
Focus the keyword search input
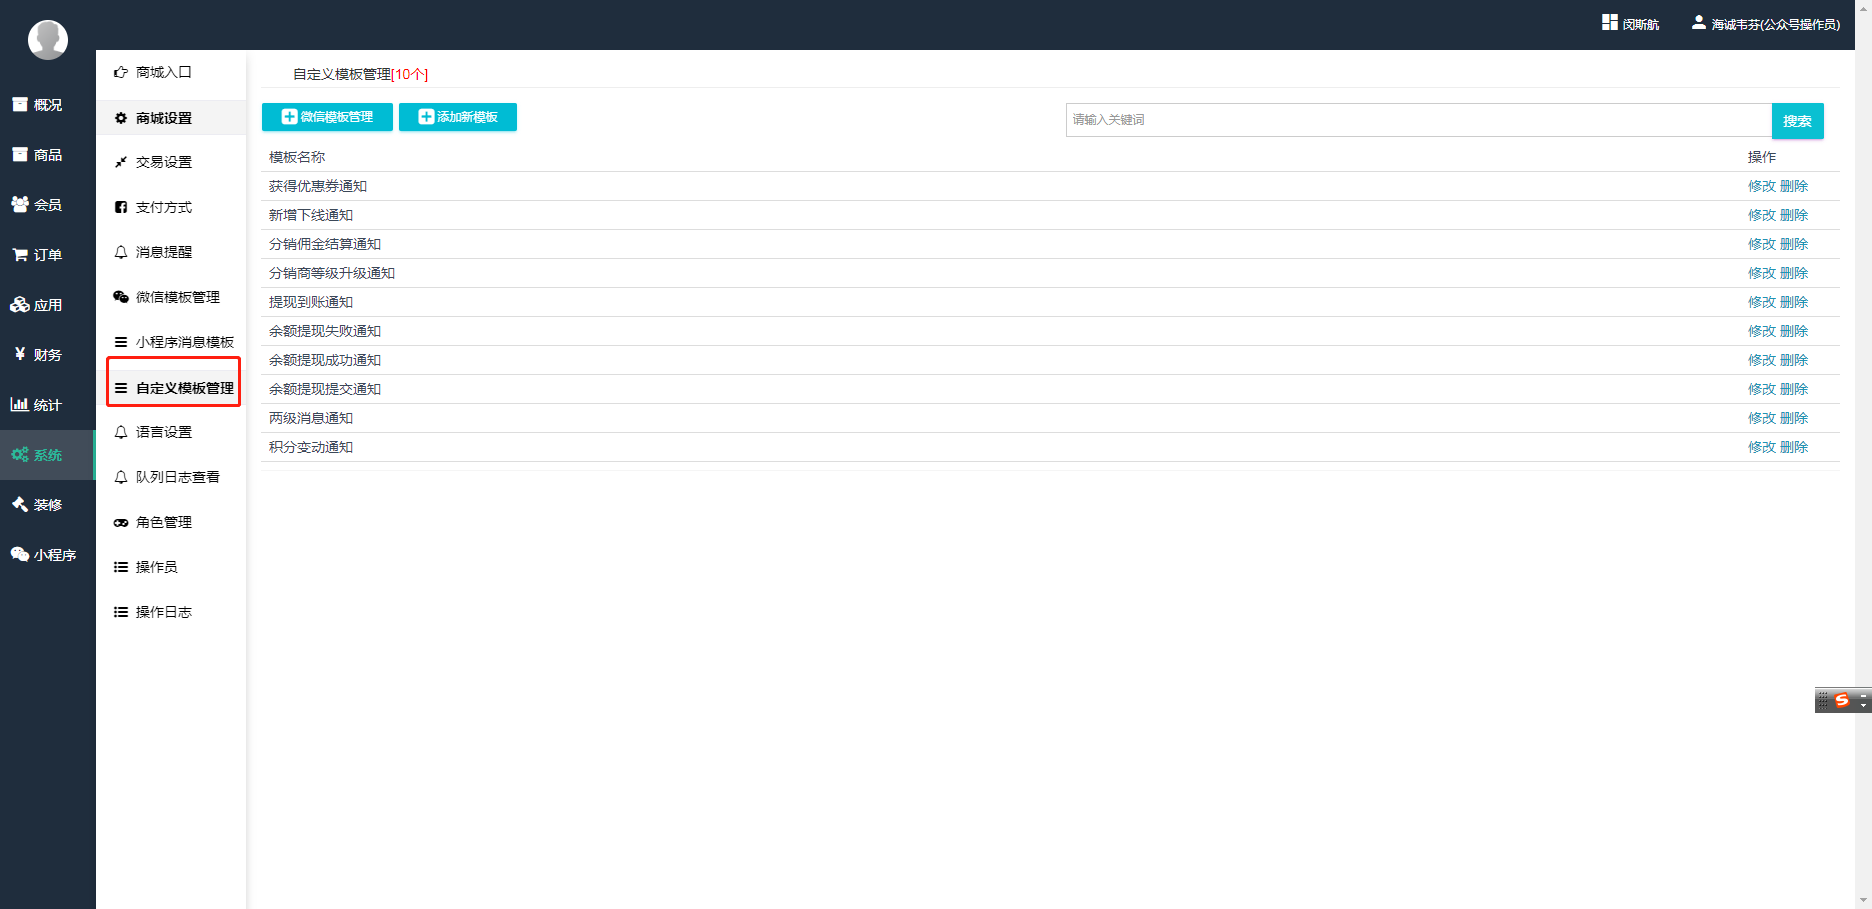coord(1418,120)
